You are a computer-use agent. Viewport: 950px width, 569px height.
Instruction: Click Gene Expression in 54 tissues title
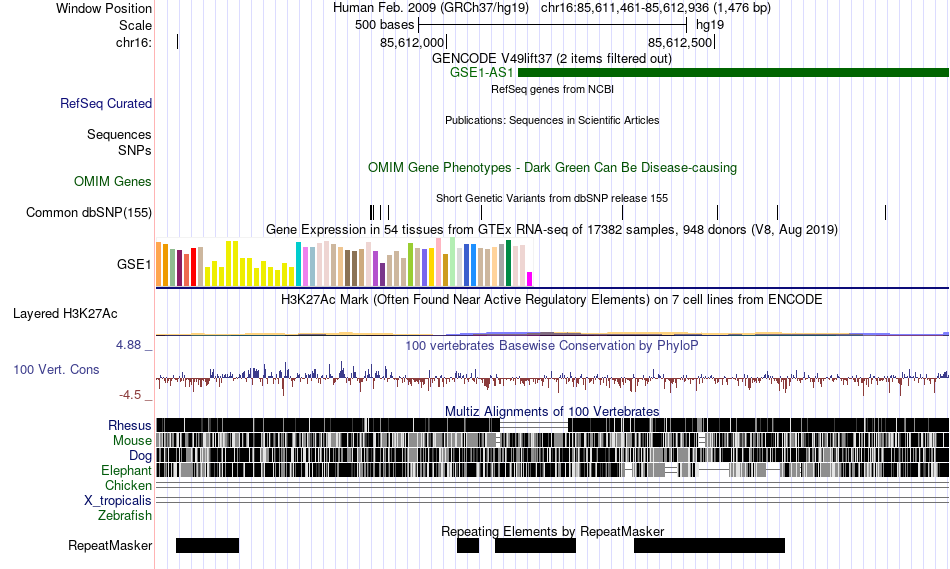[552, 230]
